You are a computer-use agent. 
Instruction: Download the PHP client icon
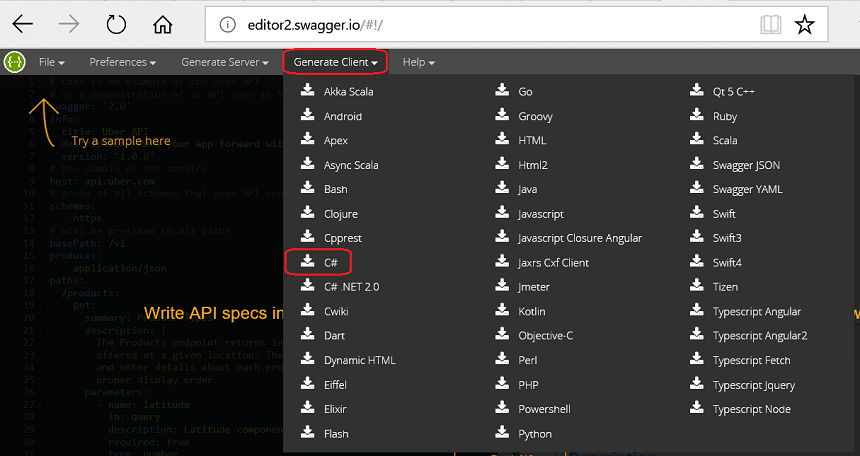[x=502, y=383]
